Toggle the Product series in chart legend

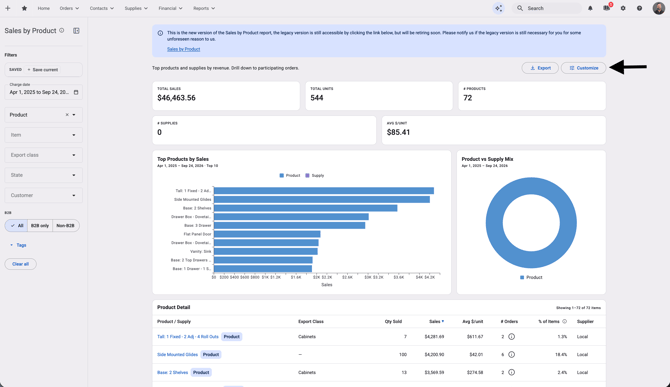pyautogui.click(x=290, y=176)
